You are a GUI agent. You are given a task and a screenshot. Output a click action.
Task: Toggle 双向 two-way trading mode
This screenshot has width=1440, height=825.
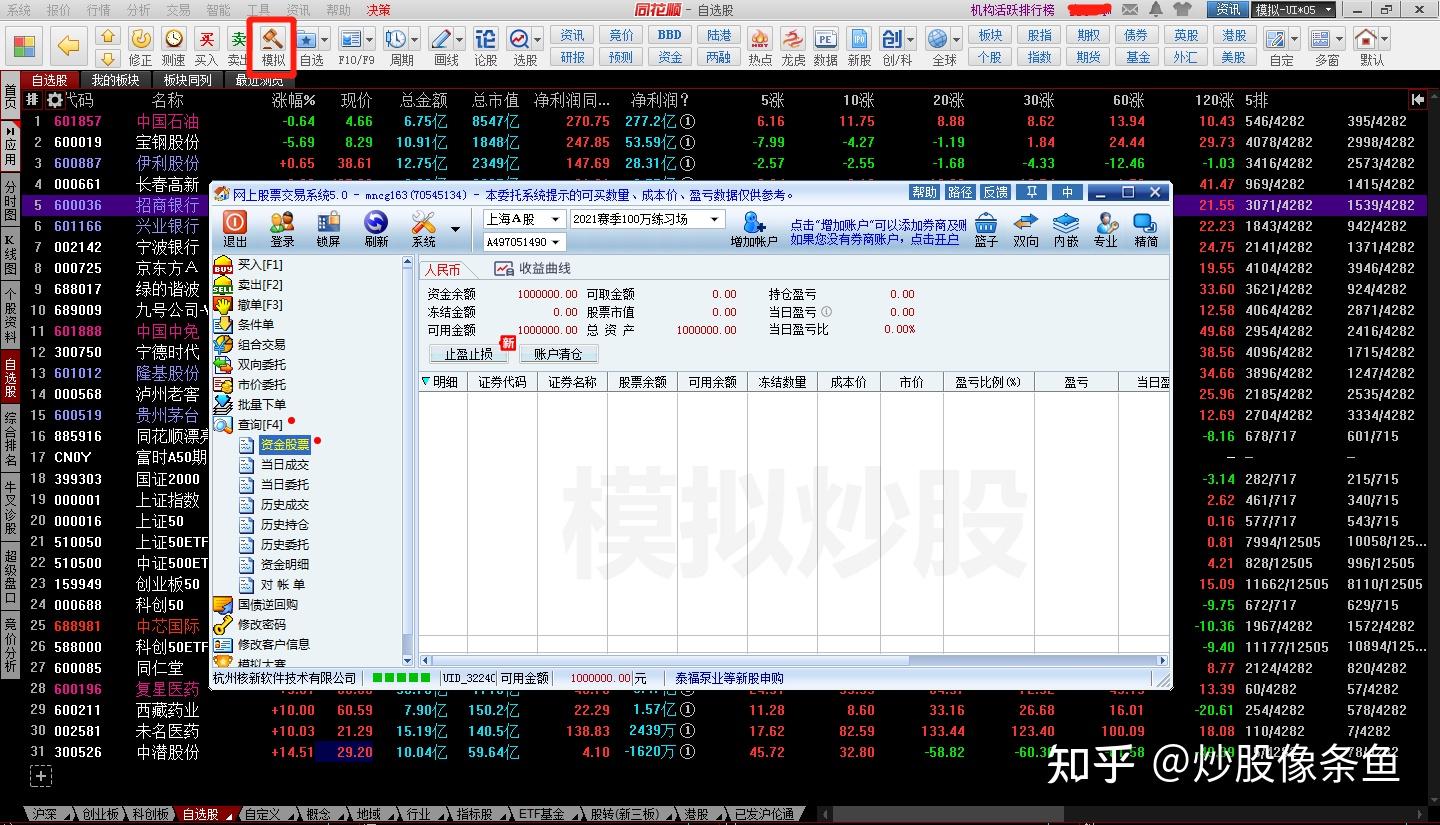click(1025, 229)
